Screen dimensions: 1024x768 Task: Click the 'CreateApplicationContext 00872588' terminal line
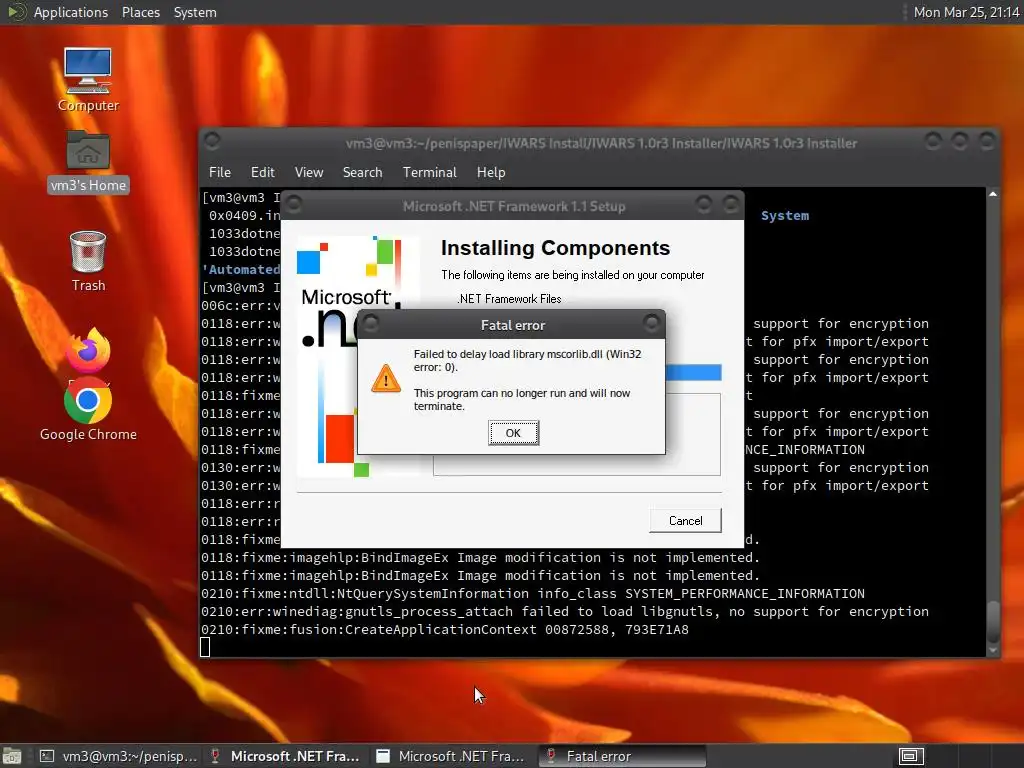click(x=445, y=630)
